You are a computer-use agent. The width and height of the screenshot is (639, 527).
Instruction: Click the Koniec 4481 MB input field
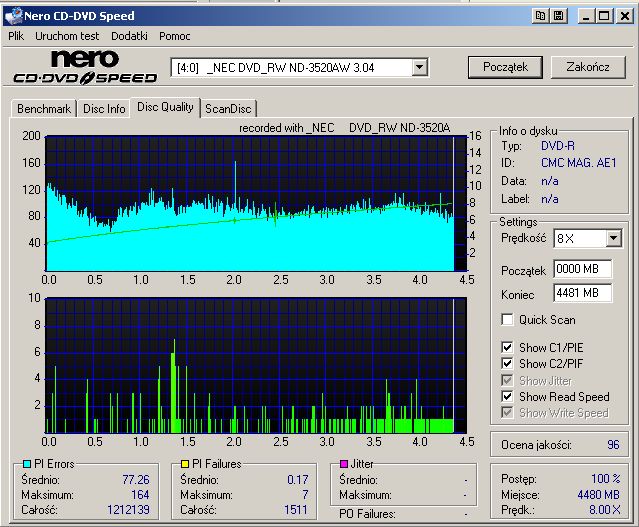coord(583,293)
